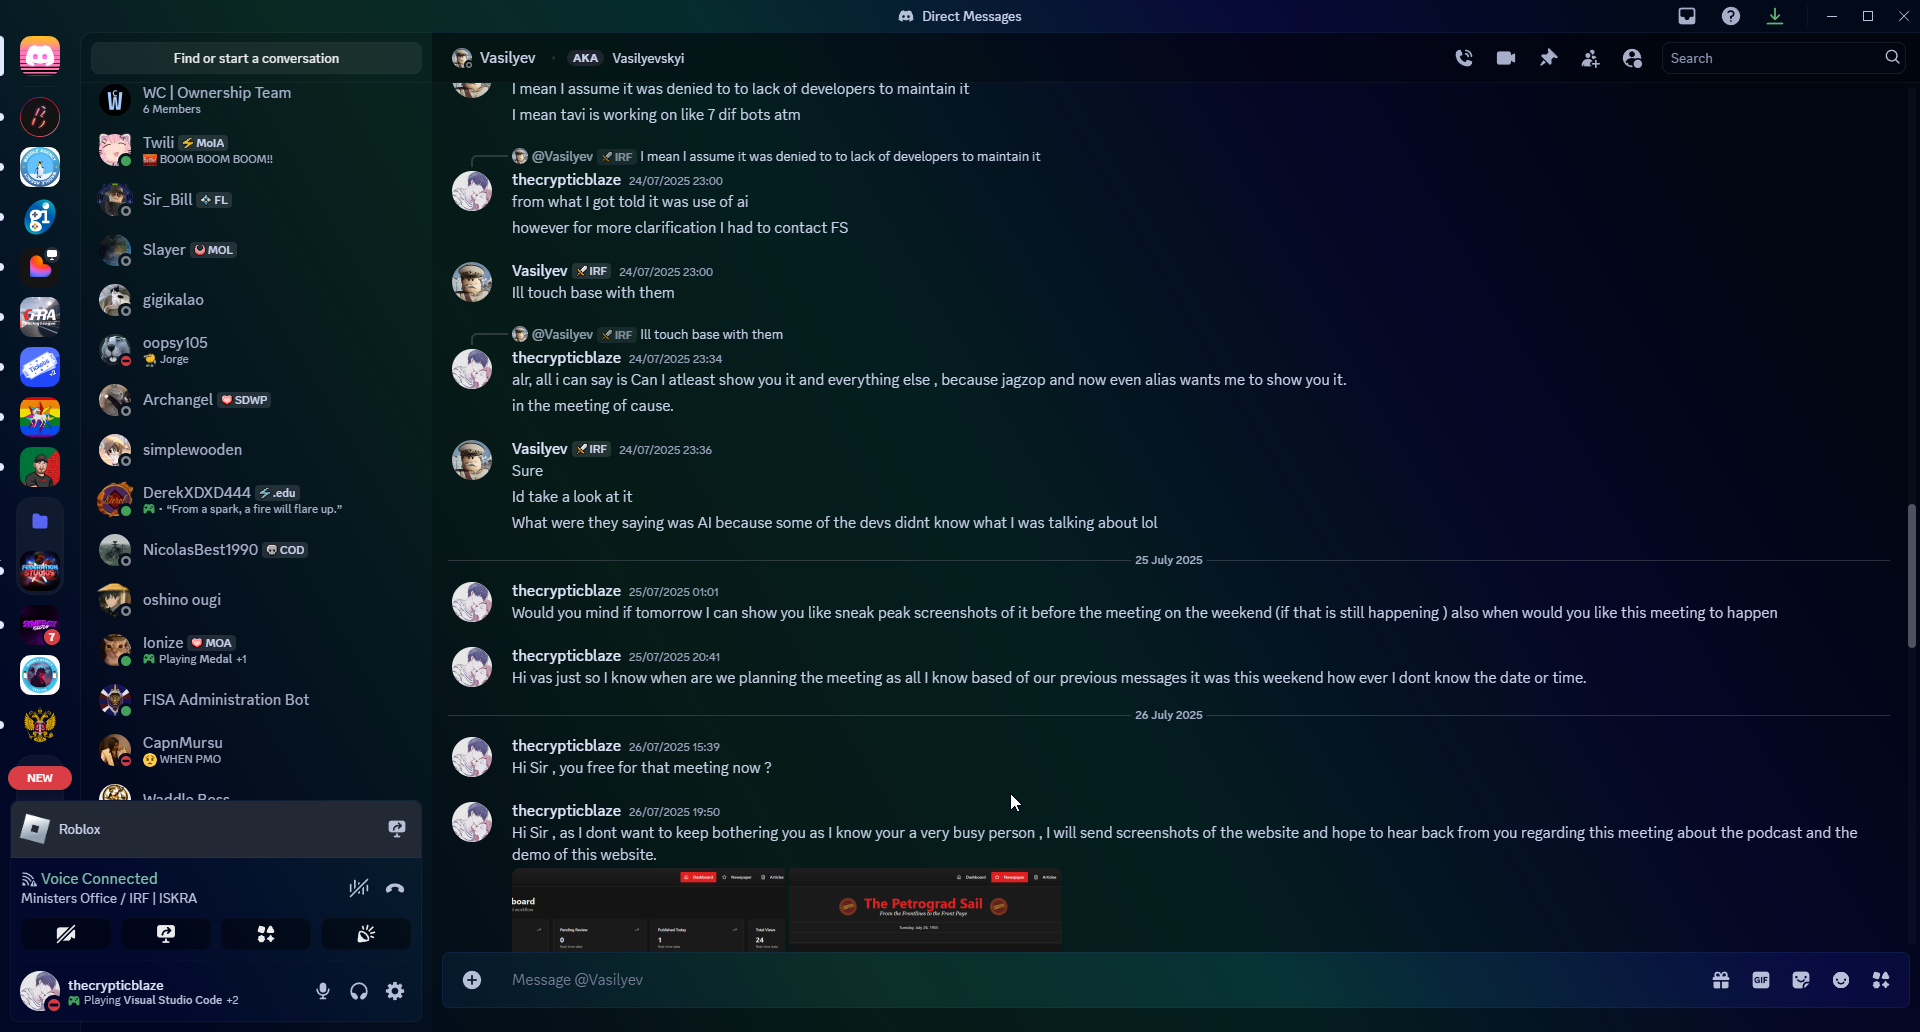Viewport: 1920px width, 1032px height.
Task: Open the emoji picker
Action: pos(1841,980)
